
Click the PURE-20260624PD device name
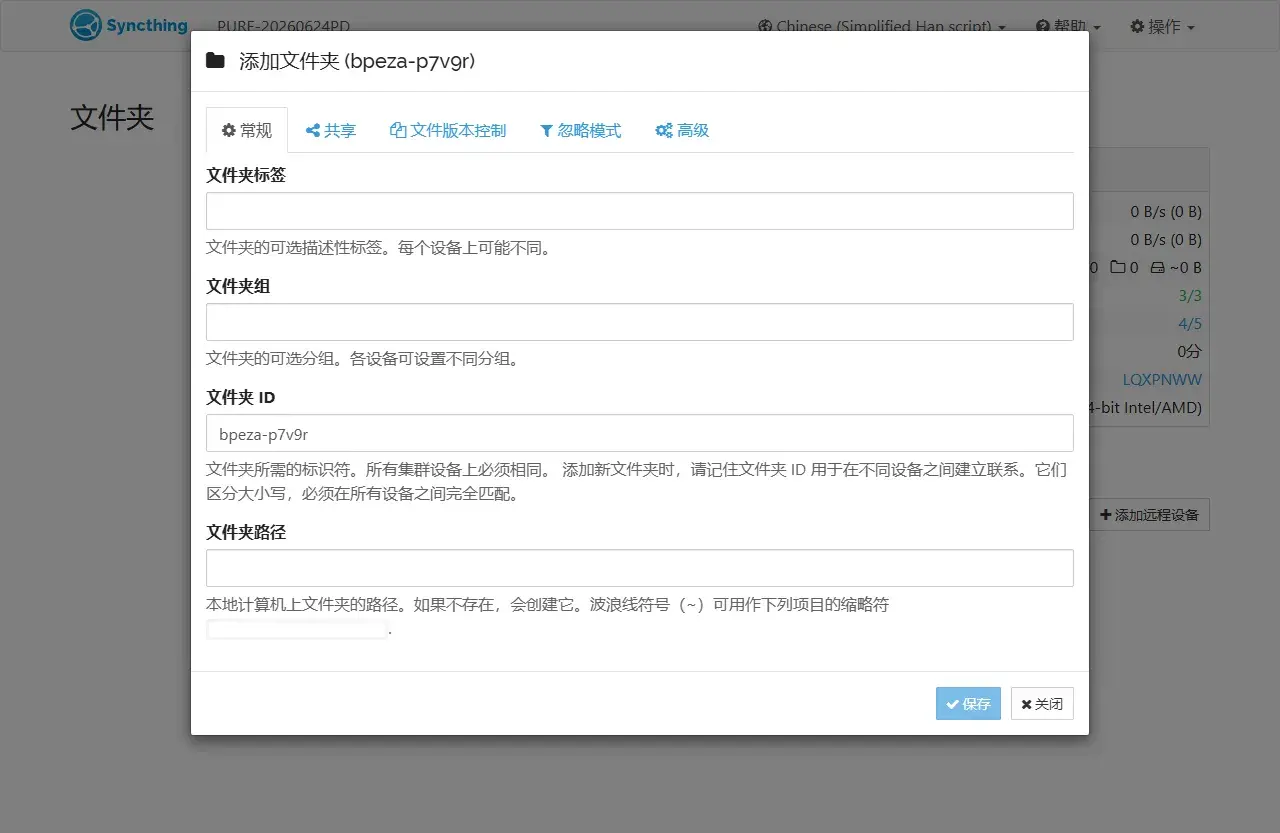(283, 27)
